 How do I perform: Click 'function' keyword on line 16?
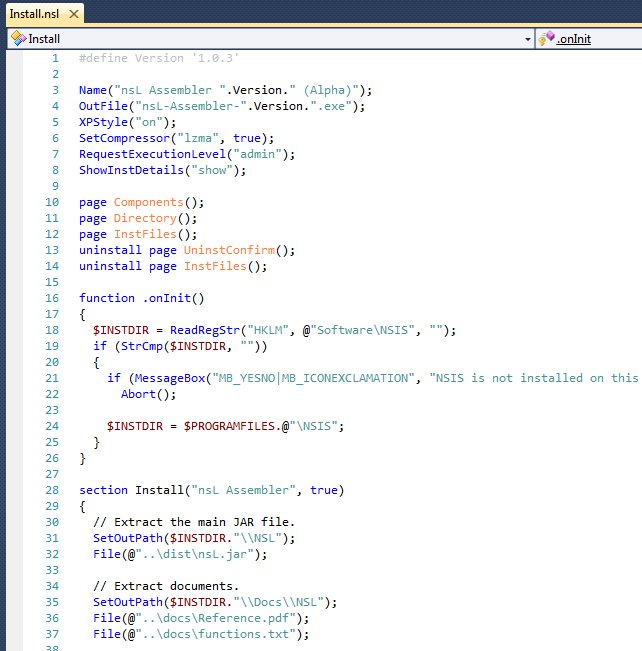click(x=107, y=298)
